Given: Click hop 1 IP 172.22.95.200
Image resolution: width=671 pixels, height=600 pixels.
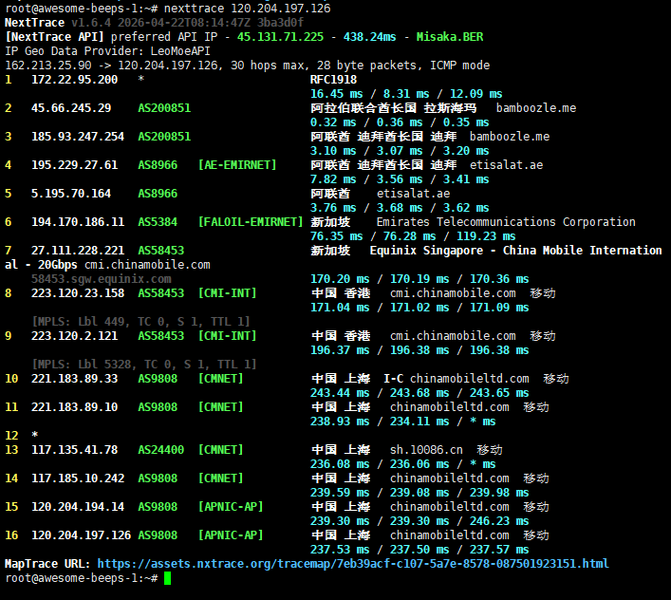Looking at the screenshot, I should [74, 80].
